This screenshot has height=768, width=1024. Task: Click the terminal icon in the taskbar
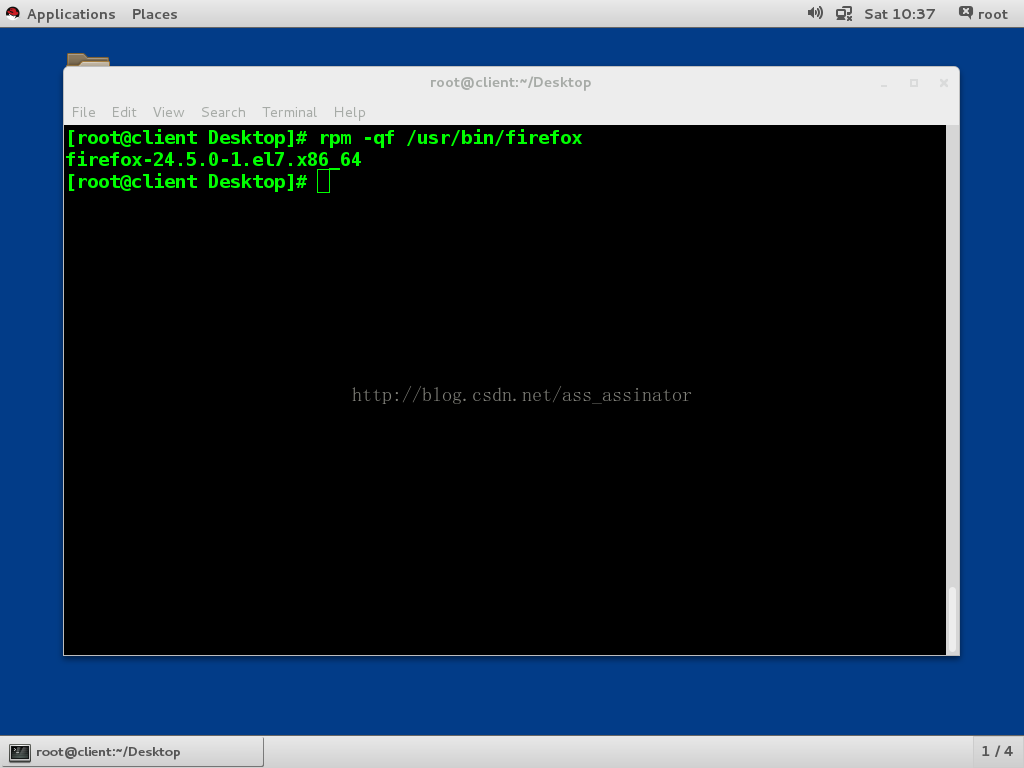click(x=20, y=752)
